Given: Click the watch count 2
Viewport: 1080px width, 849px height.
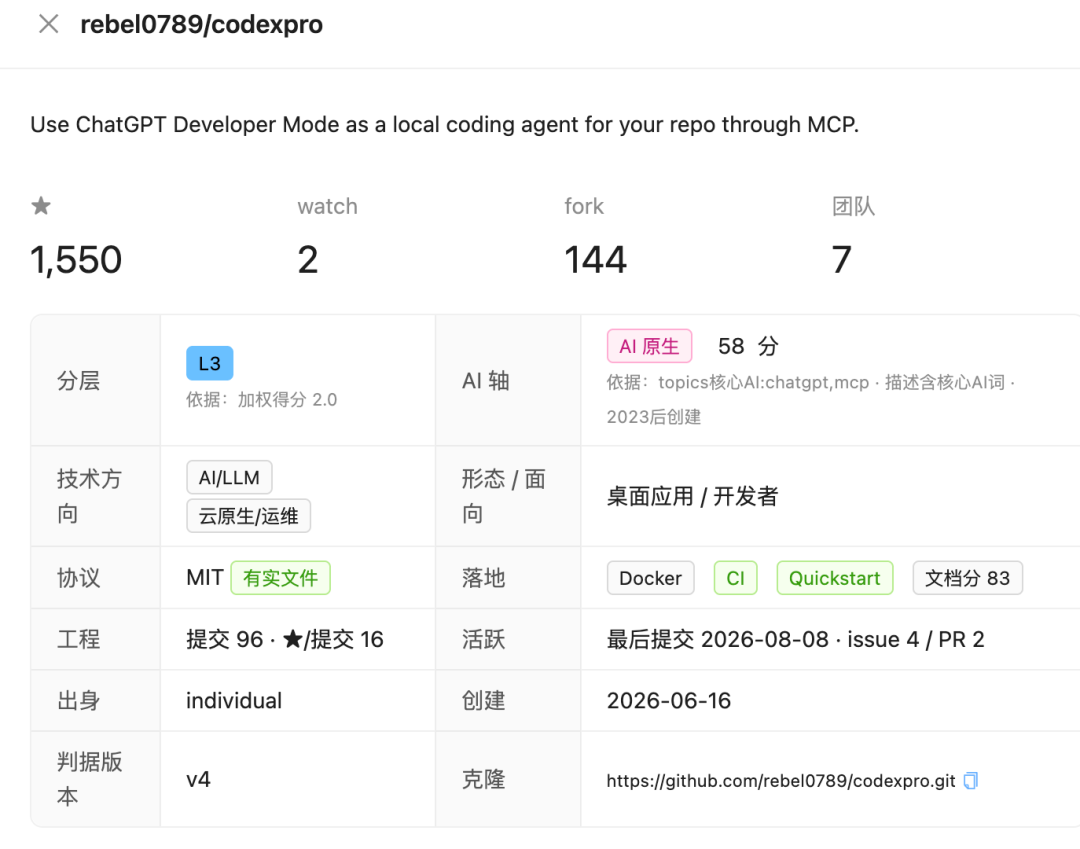Looking at the screenshot, I should coord(308,260).
